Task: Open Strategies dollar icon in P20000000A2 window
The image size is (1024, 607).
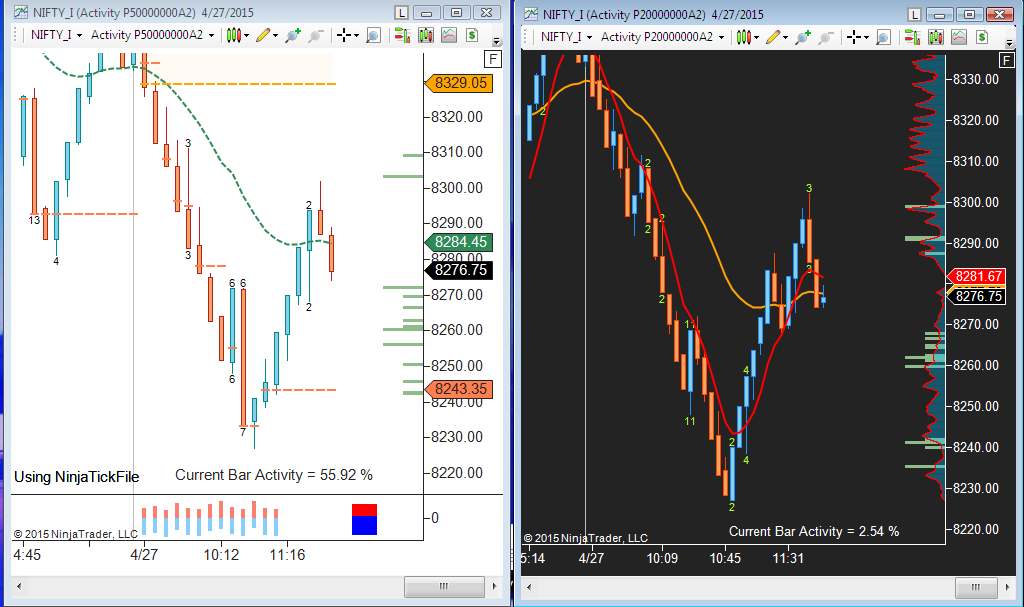Action: [x=982, y=37]
